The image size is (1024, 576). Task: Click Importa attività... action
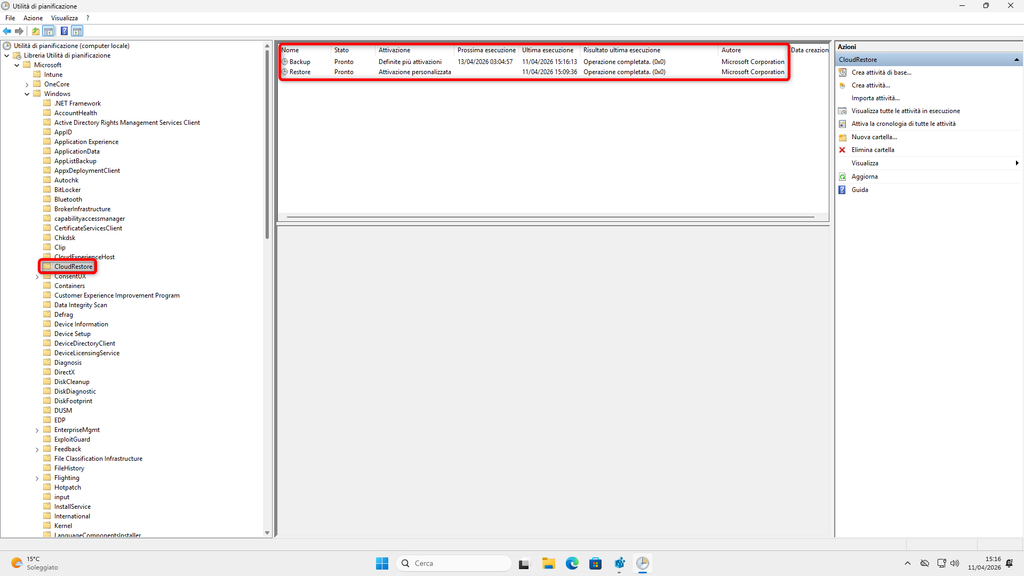[875, 98]
